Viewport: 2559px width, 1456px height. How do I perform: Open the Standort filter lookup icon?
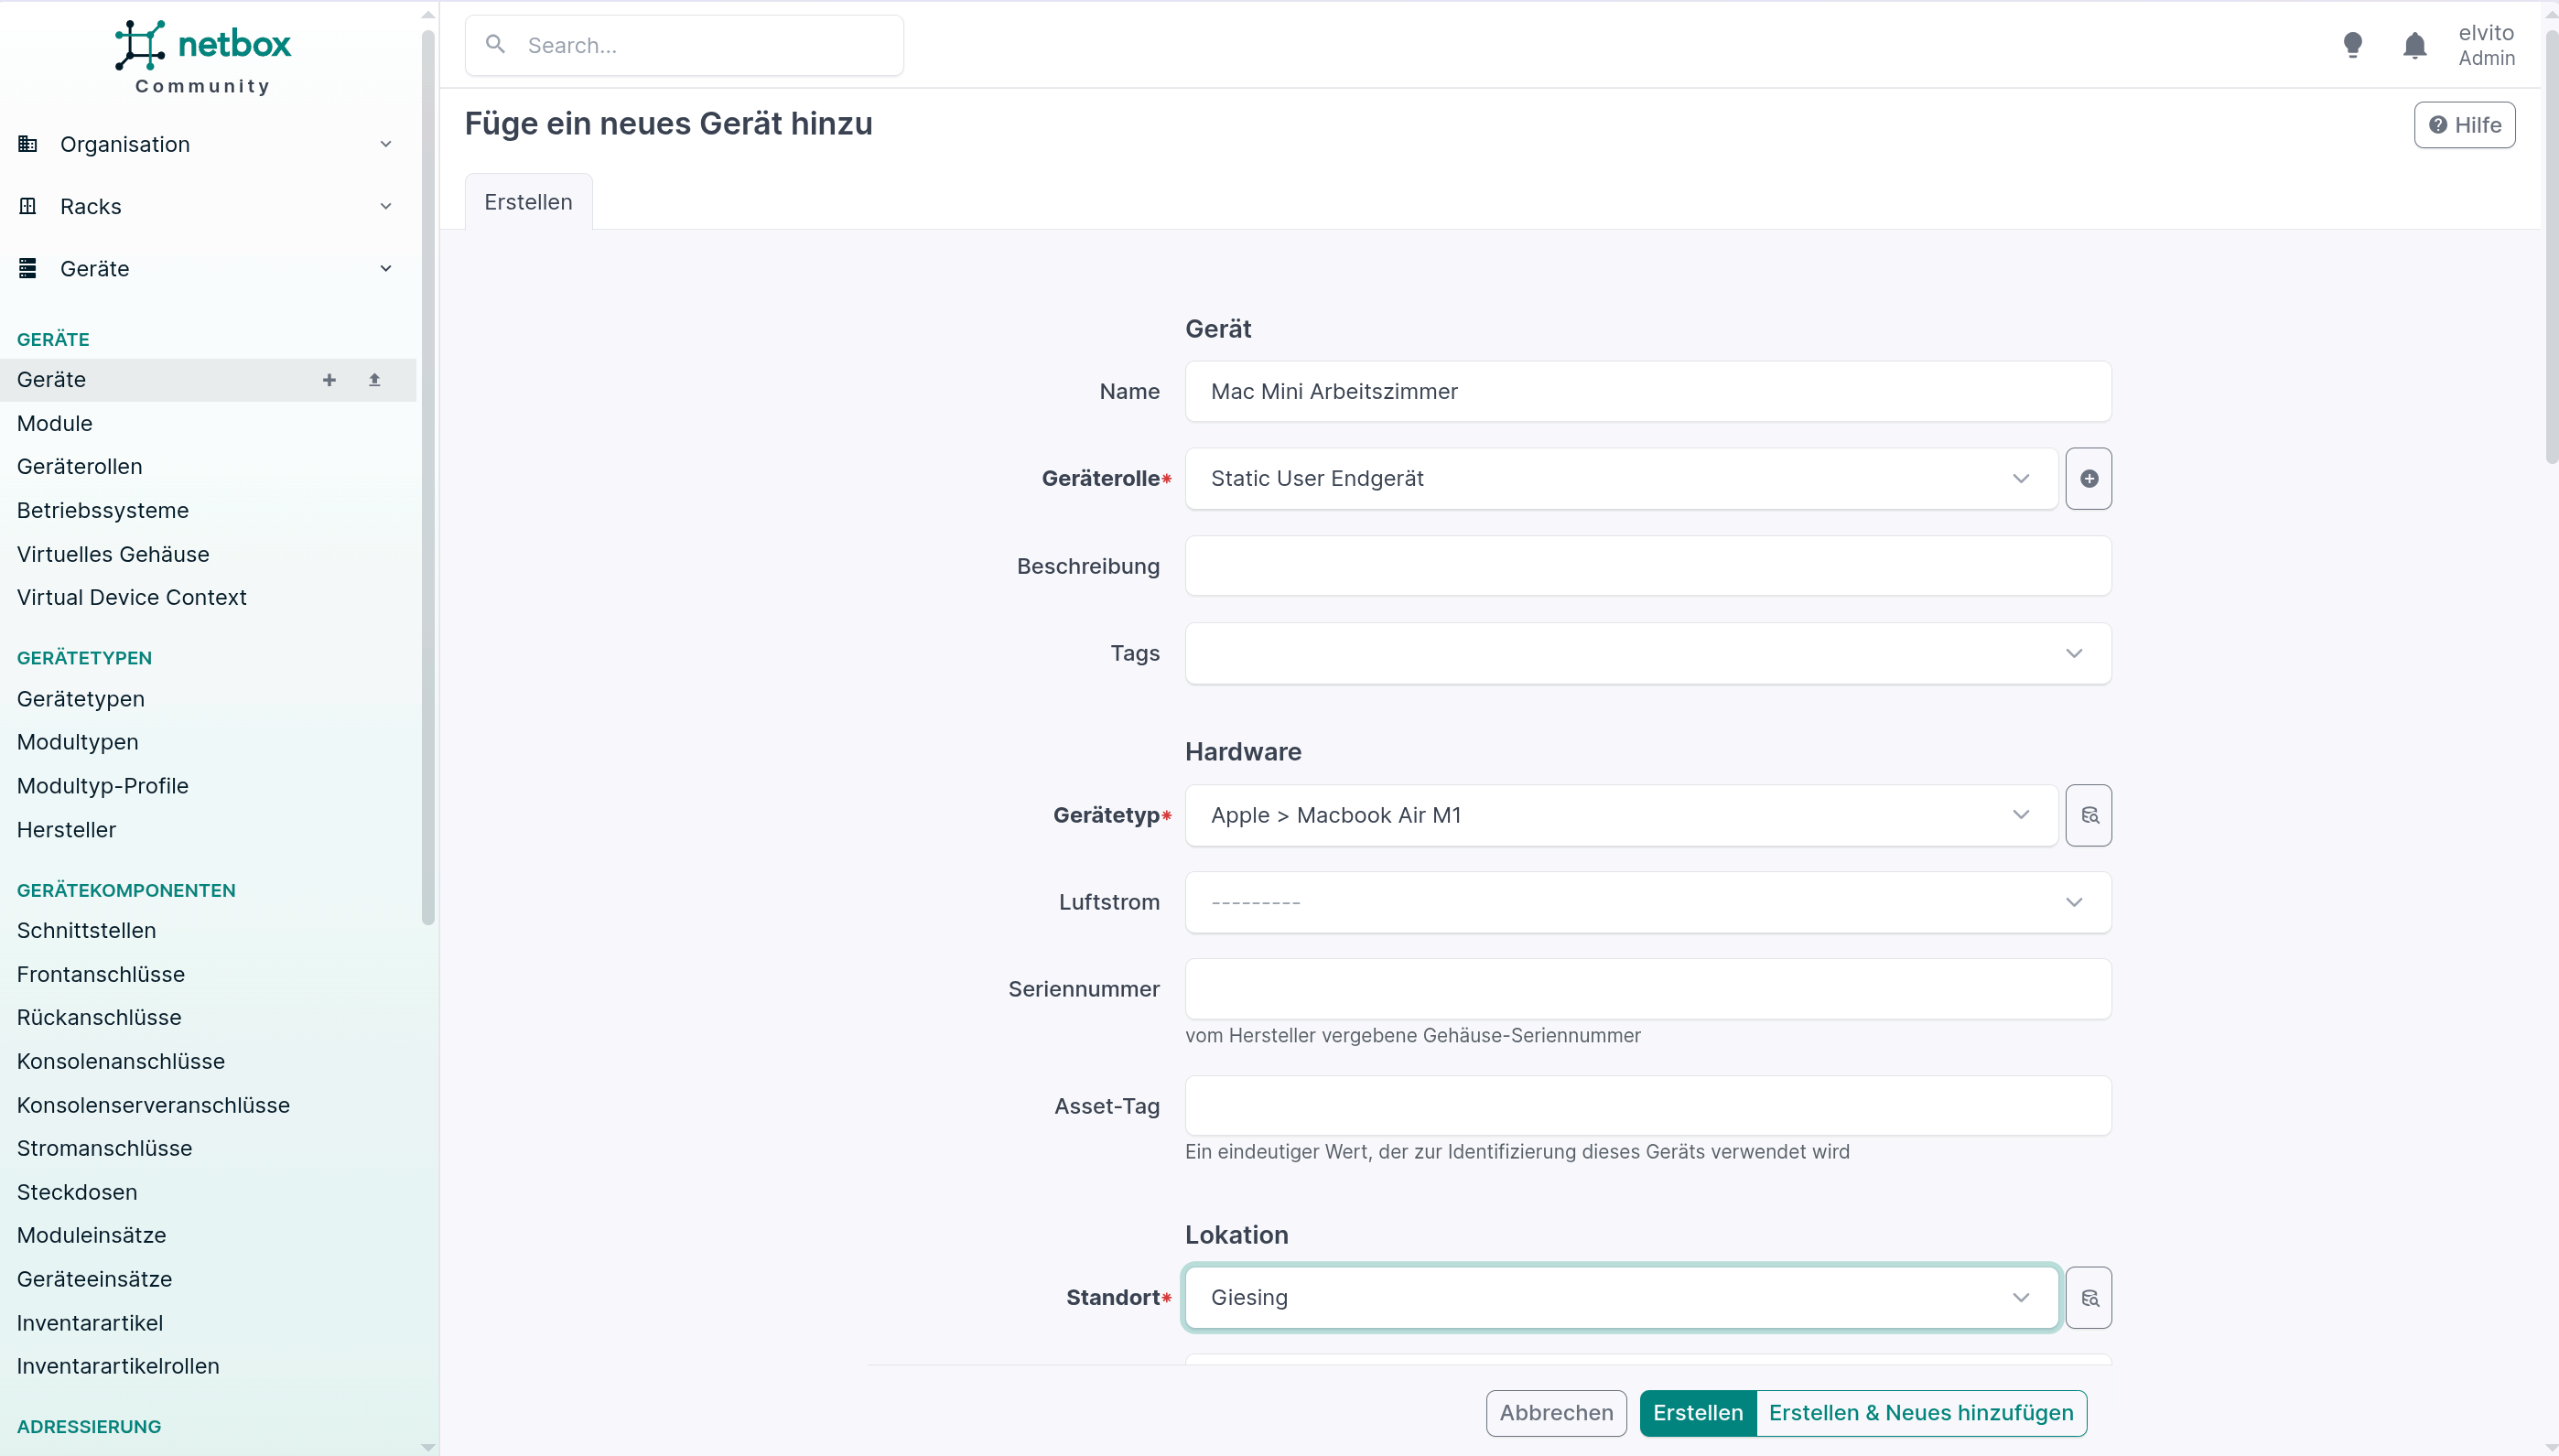[x=2088, y=1298]
